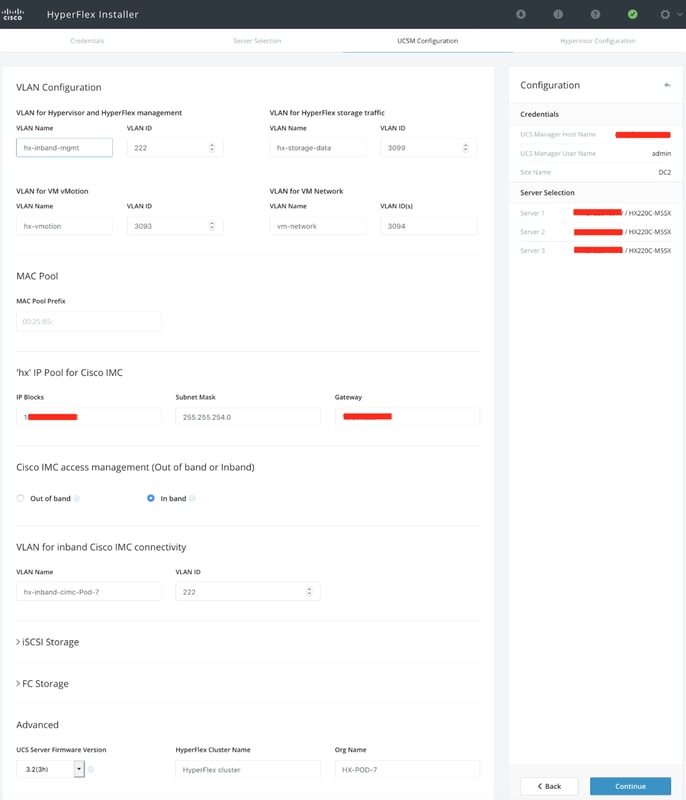Click the Site Name DC2 value
Screen dimensions: 686x800
(665, 172)
